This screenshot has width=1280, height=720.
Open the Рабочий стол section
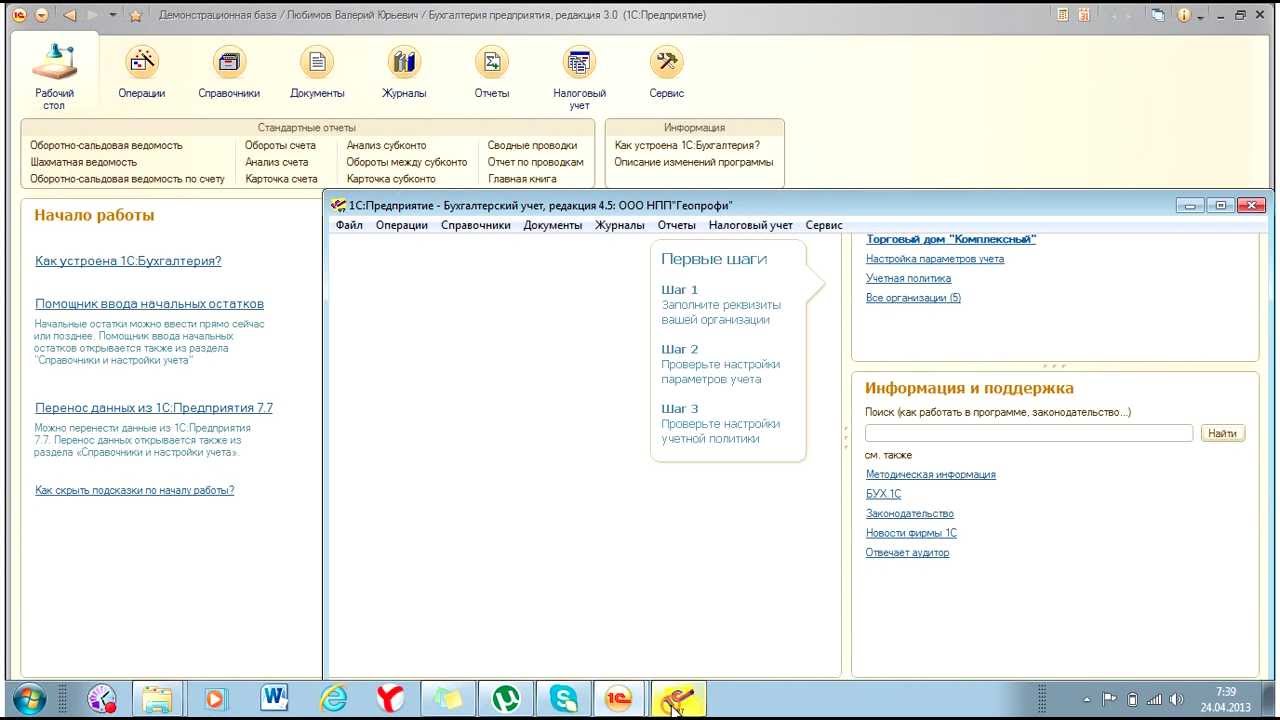pyautogui.click(x=54, y=77)
